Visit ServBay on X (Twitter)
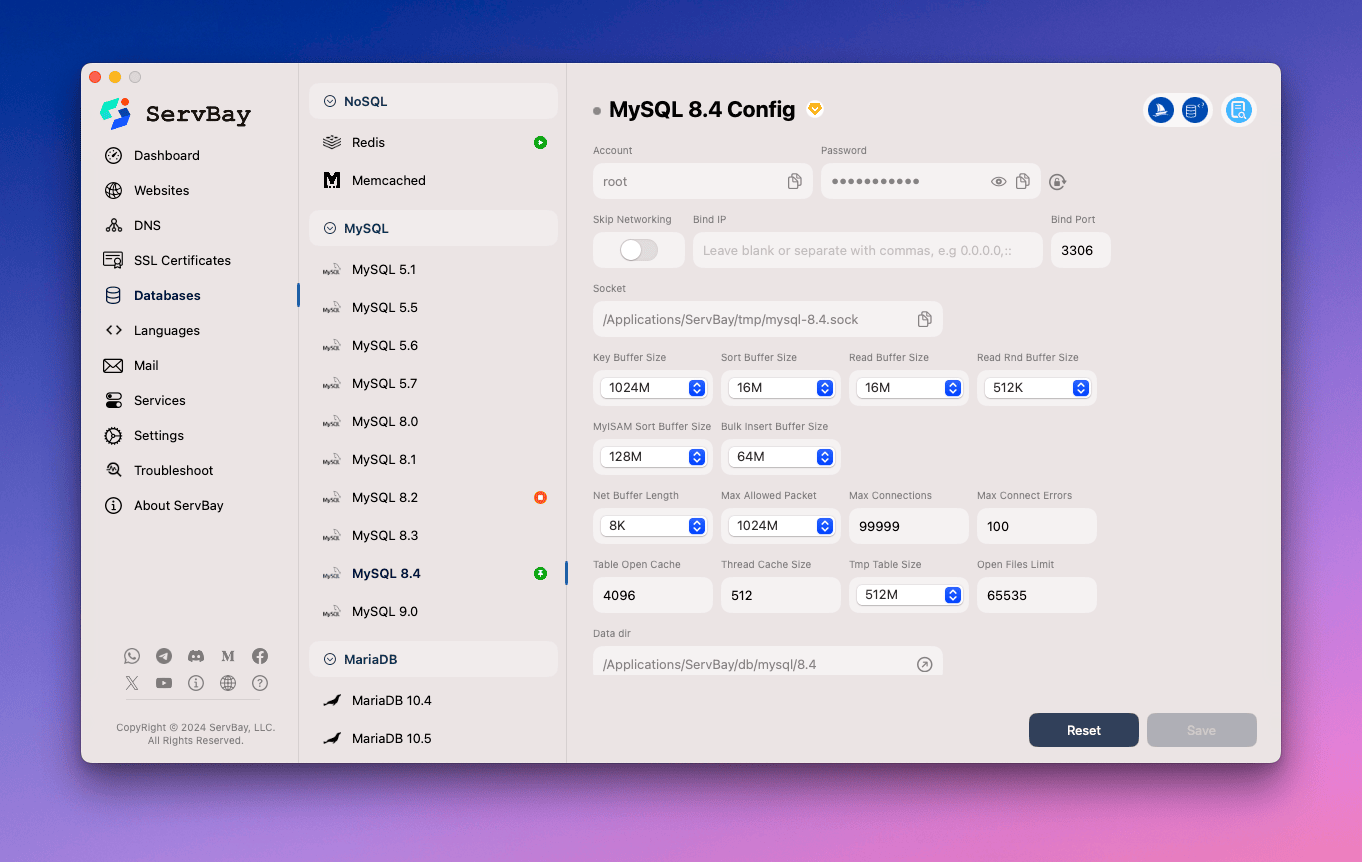This screenshot has height=862, width=1362. [x=131, y=683]
